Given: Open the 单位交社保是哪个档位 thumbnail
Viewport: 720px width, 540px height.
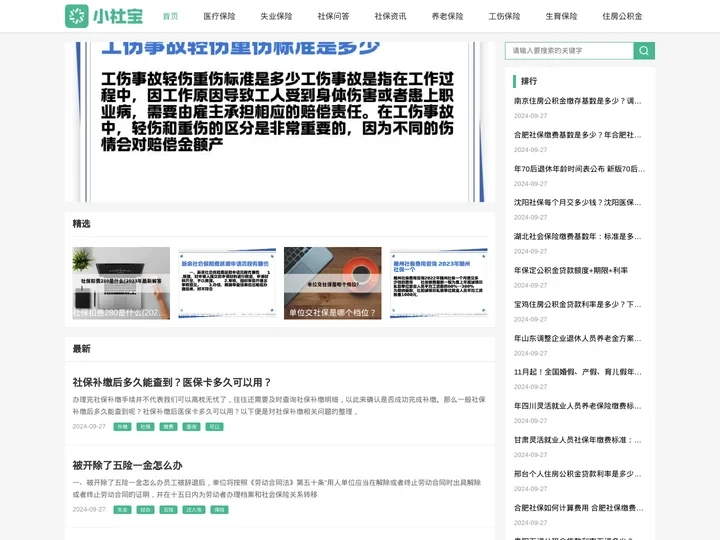Looking at the screenshot, I should [x=332, y=283].
